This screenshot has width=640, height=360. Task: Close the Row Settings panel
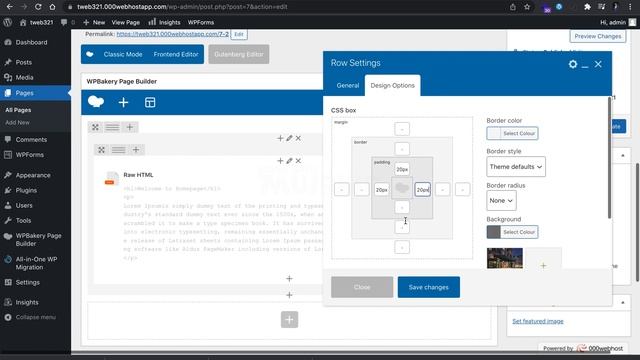(598, 64)
